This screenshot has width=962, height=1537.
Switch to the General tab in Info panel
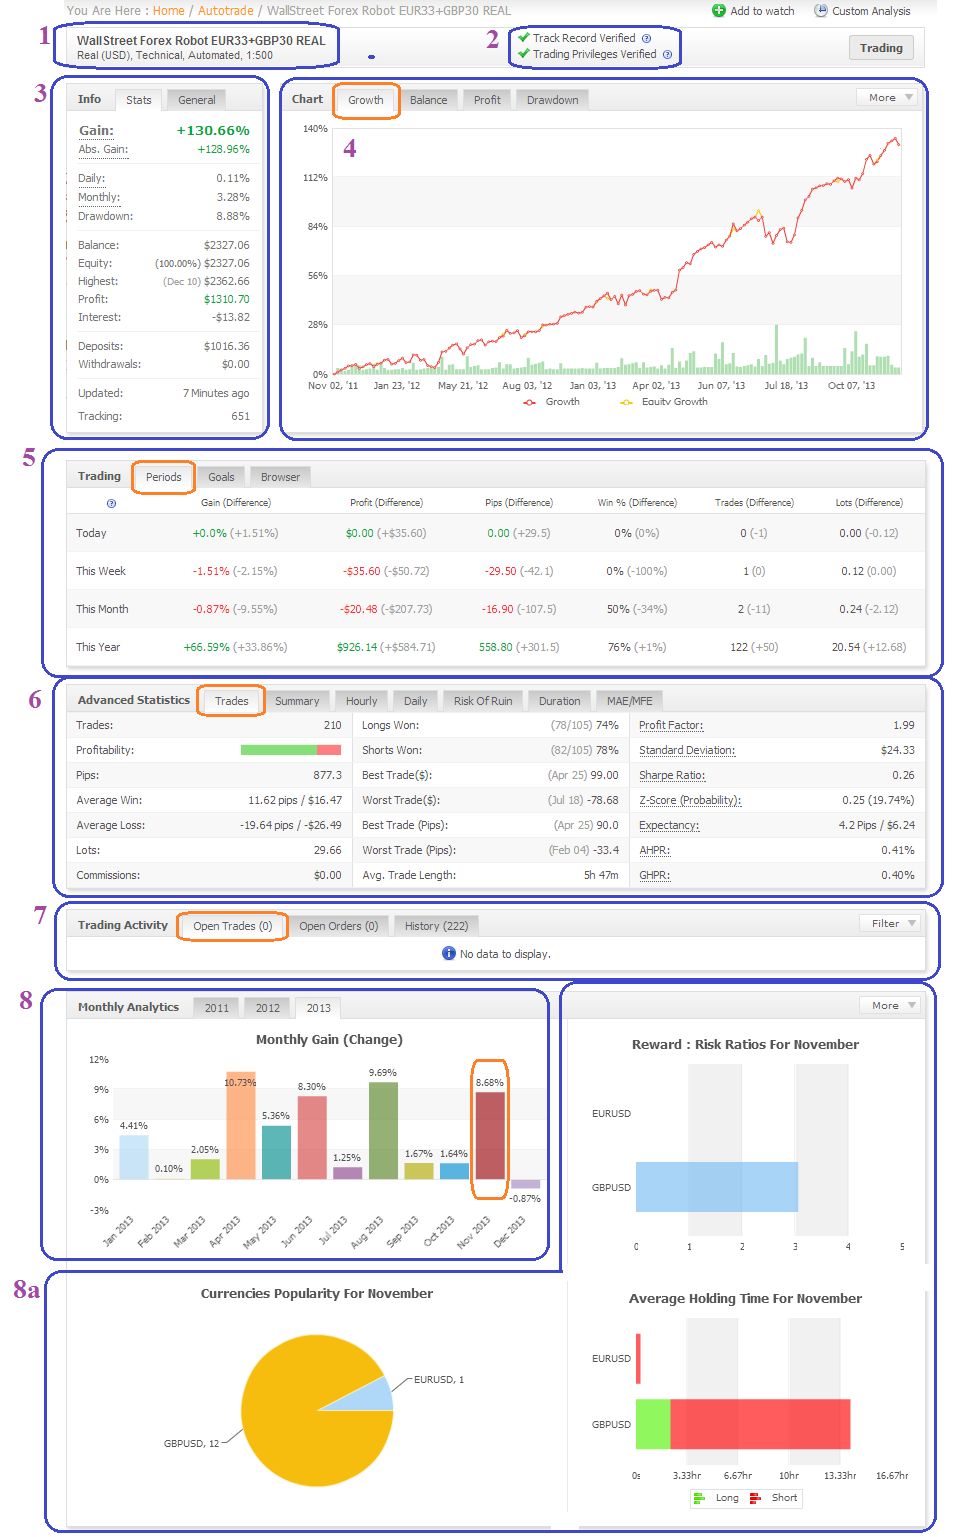pyautogui.click(x=197, y=100)
